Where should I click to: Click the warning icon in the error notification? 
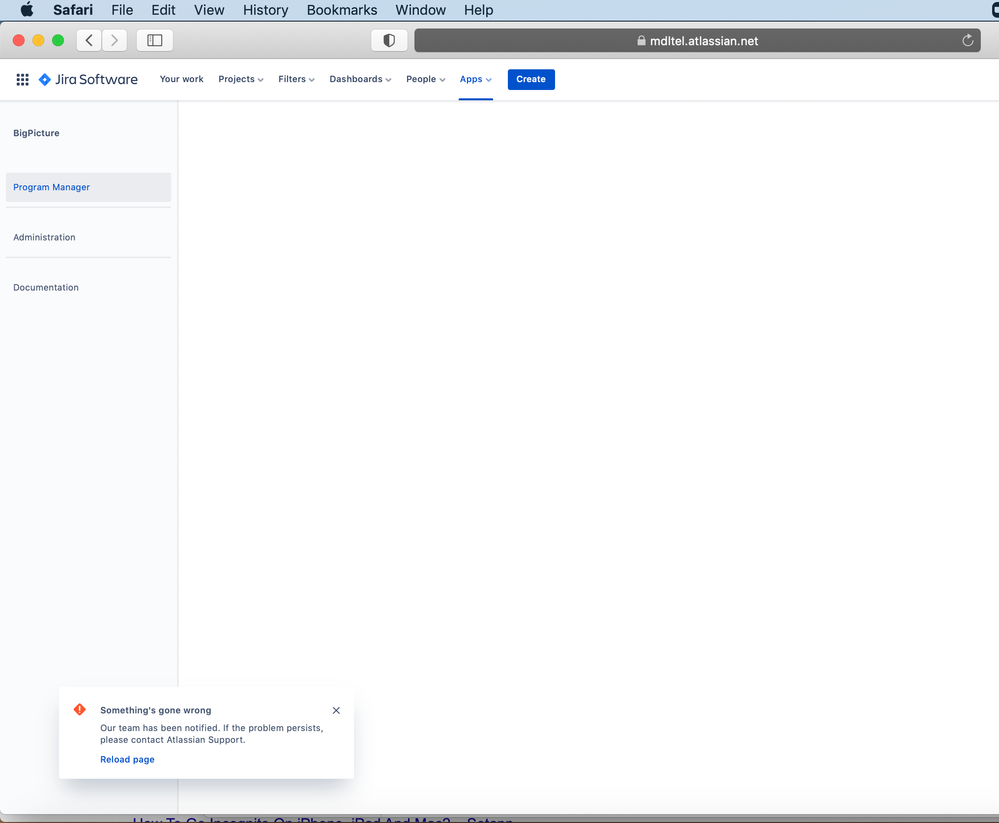(79, 709)
